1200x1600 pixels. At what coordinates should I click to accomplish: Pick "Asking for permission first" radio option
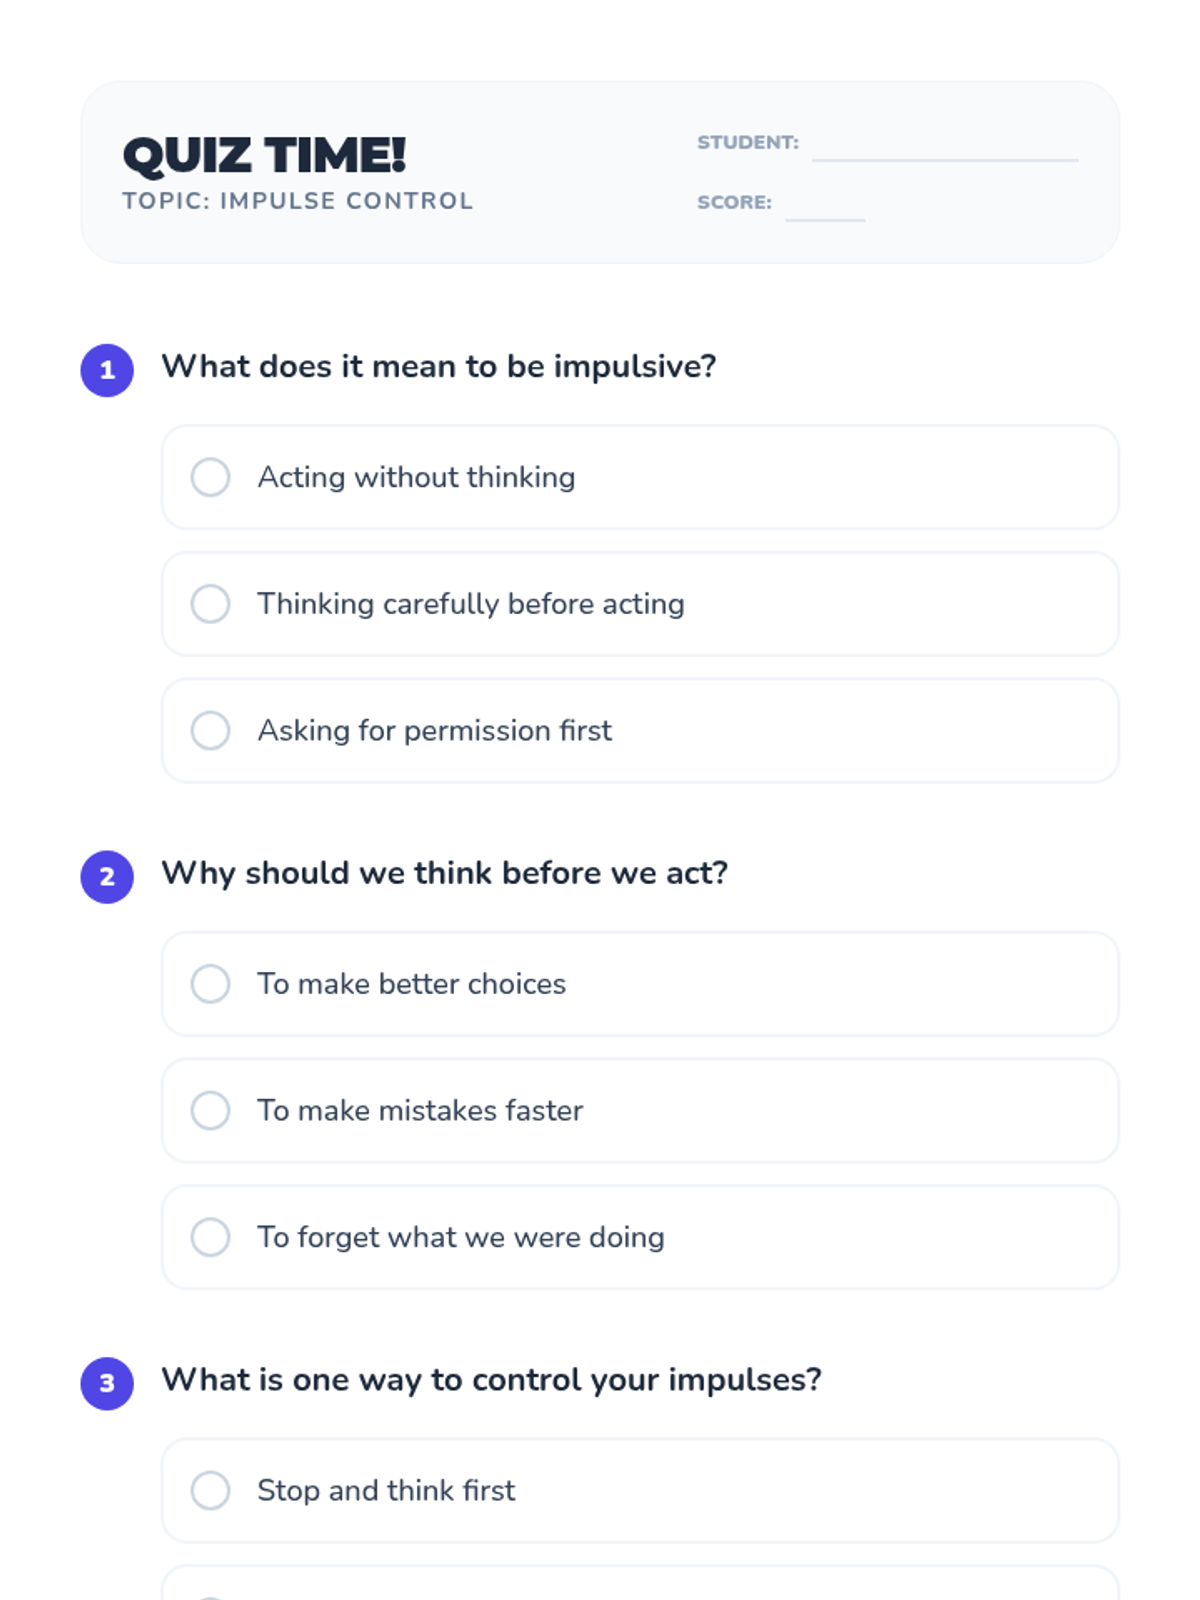click(210, 731)
